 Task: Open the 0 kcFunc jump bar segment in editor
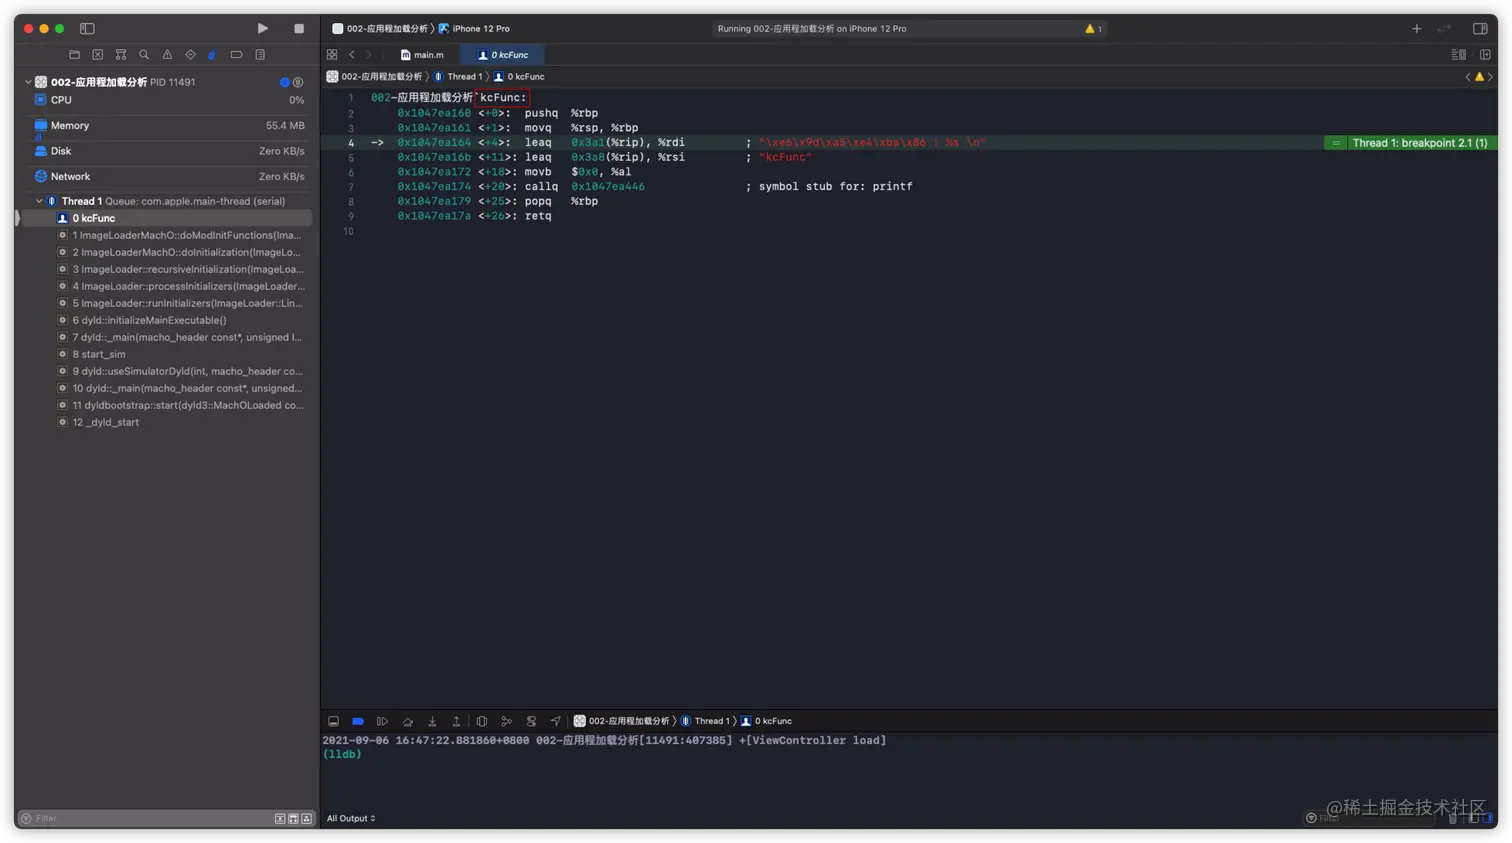point(519,77)
